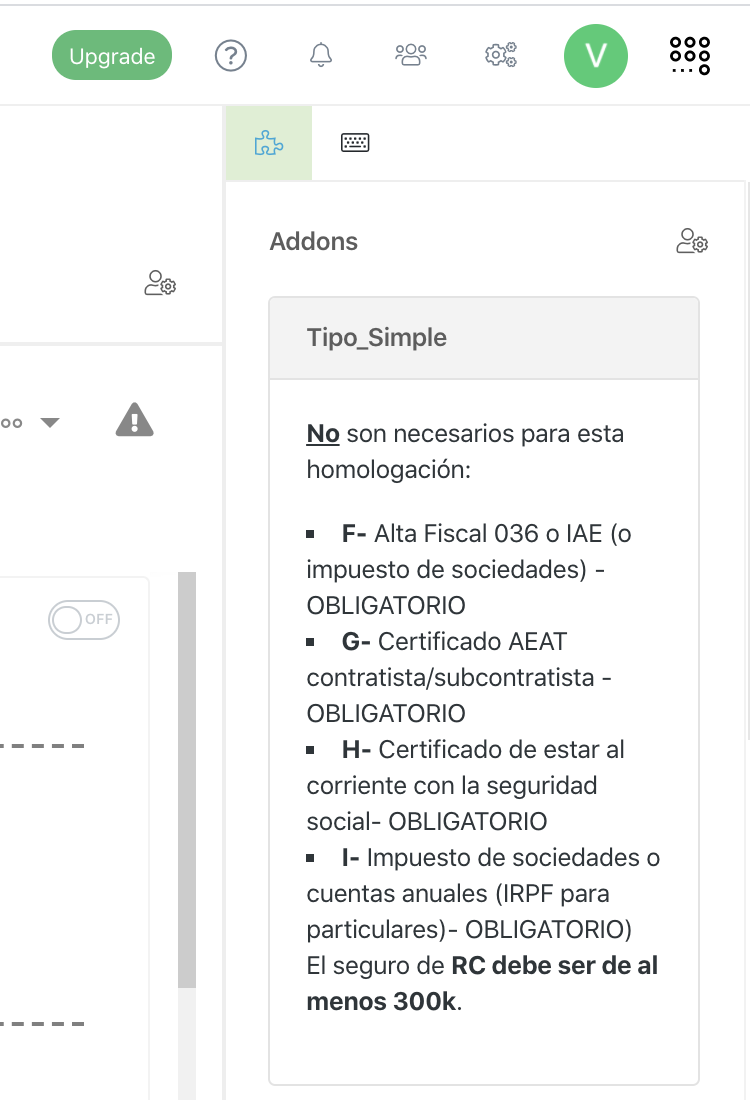
Task: Click the green Upgrade button
Action: point(112,56)
